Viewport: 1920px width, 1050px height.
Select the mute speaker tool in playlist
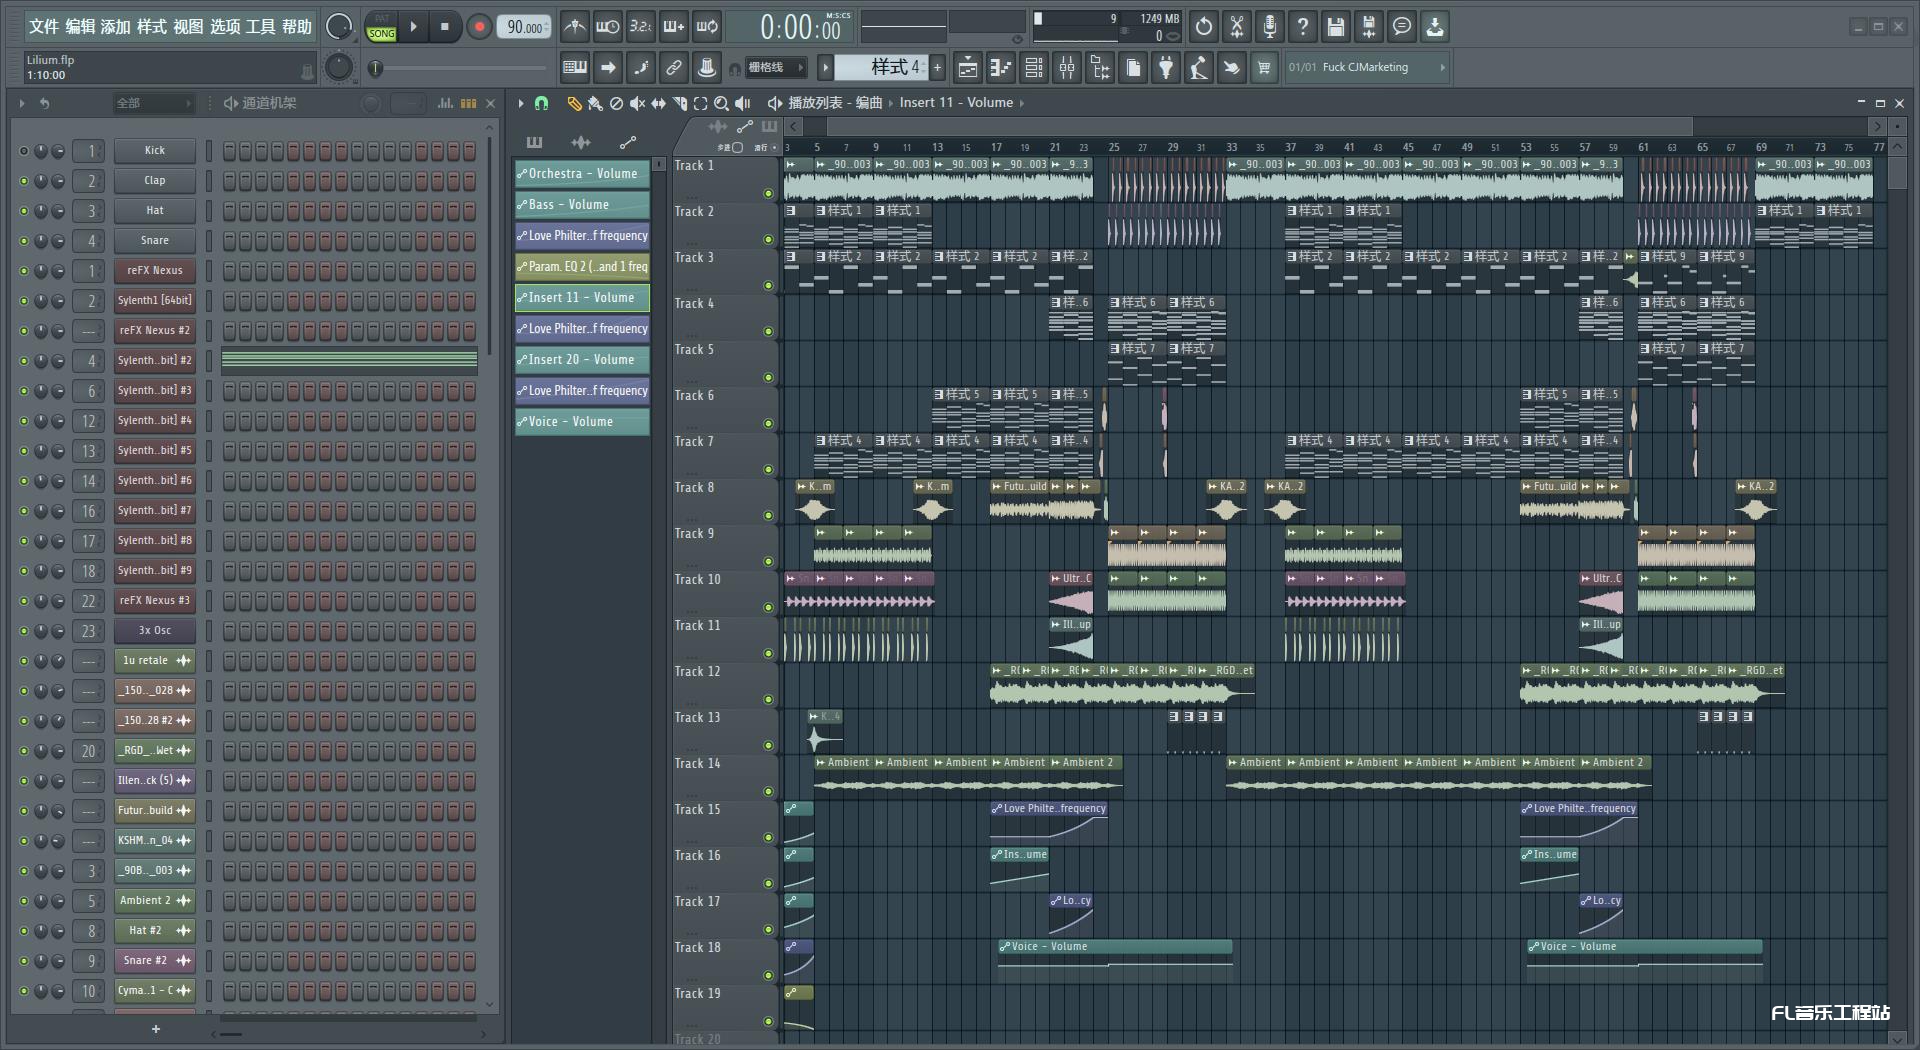click(x=637, y=103)
